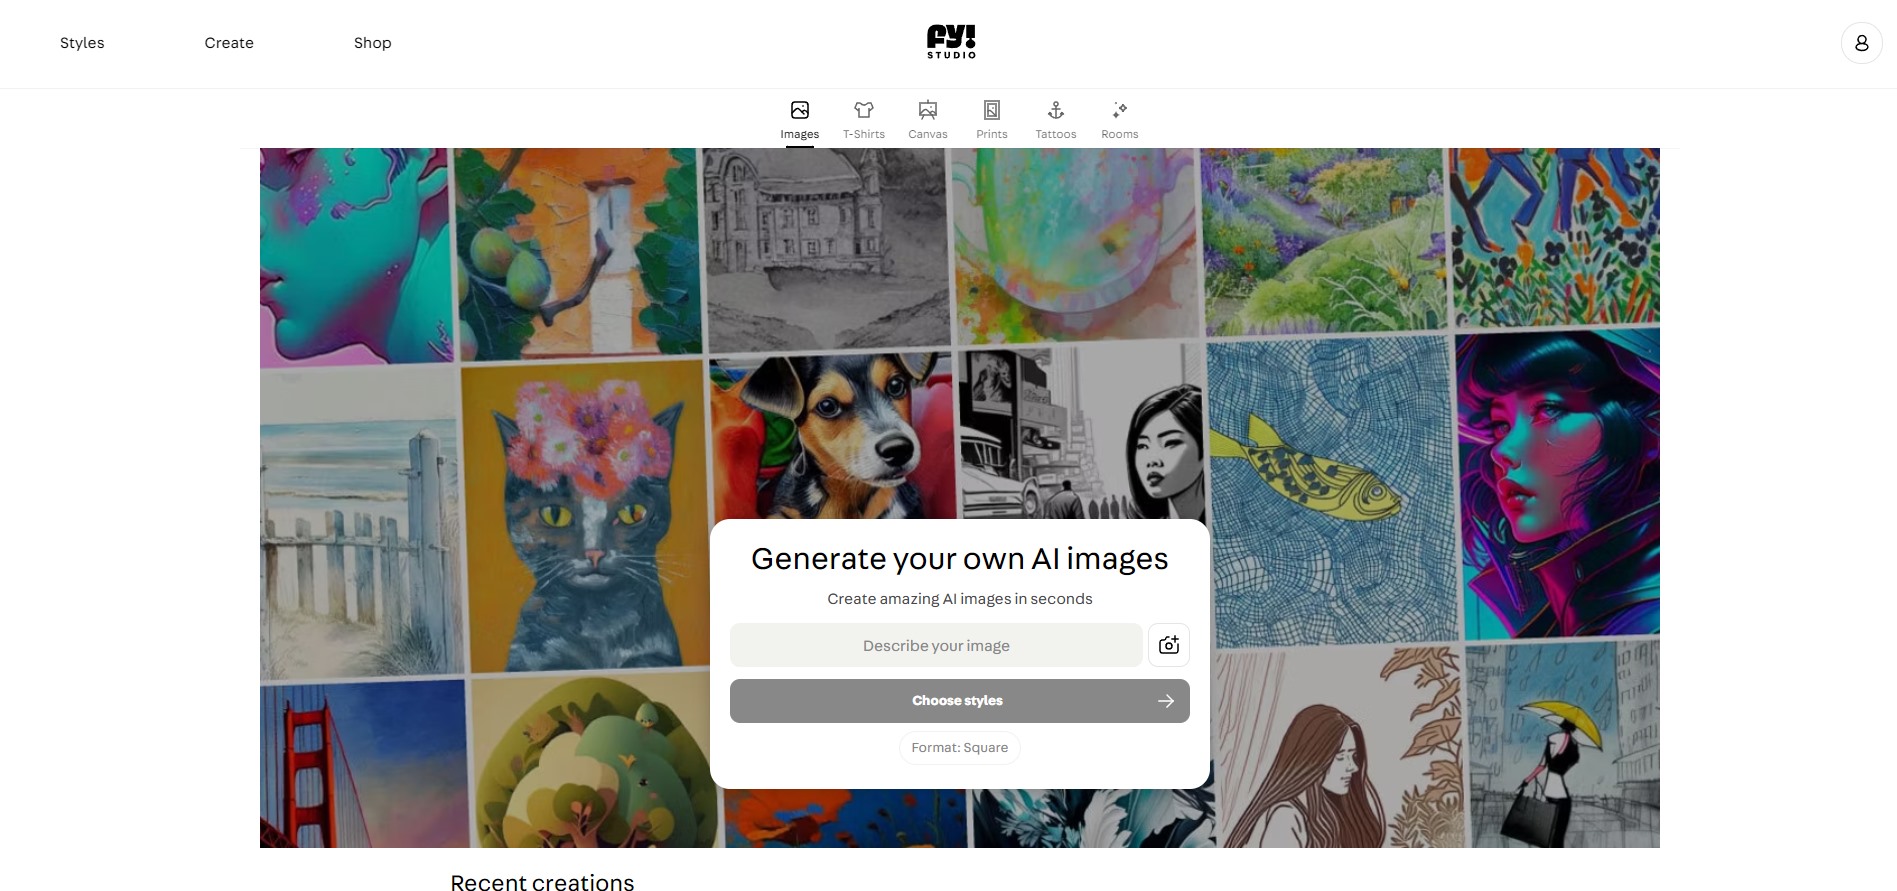Click the FY! Studio logo
Image resolution: width=1897 pixels, height=891 pixels.
tap(951, 42)
